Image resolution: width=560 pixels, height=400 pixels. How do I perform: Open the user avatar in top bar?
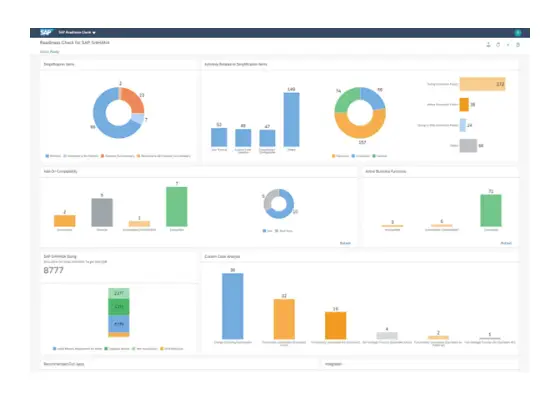518,33
